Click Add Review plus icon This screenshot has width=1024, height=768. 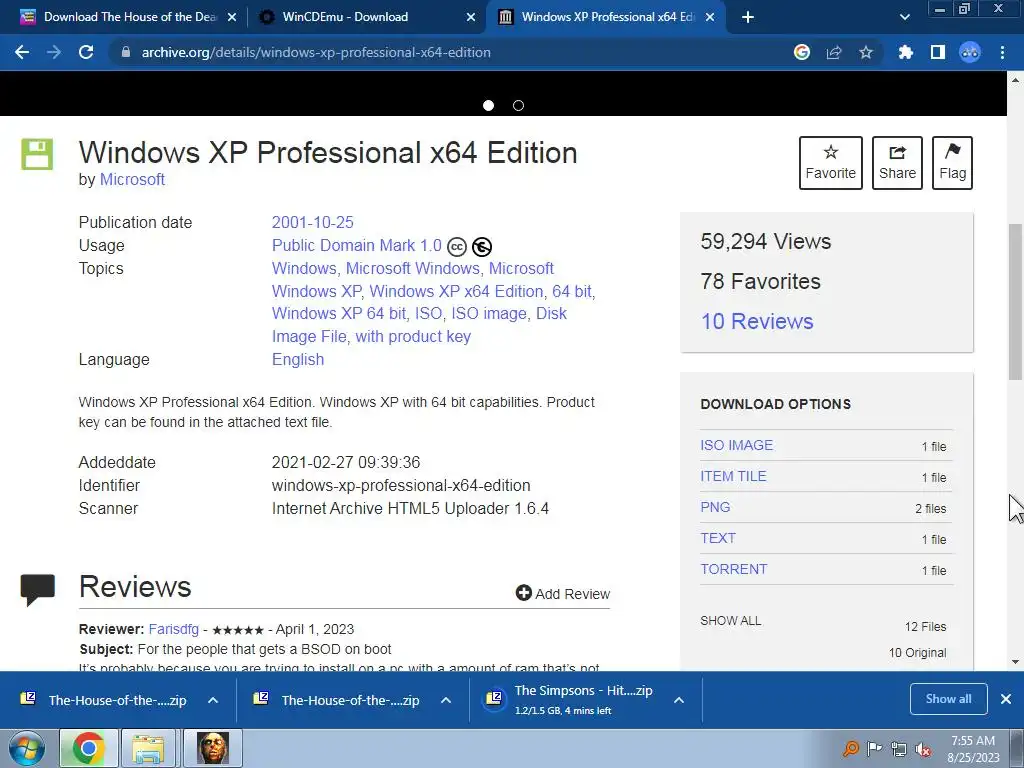pos(524,592)
